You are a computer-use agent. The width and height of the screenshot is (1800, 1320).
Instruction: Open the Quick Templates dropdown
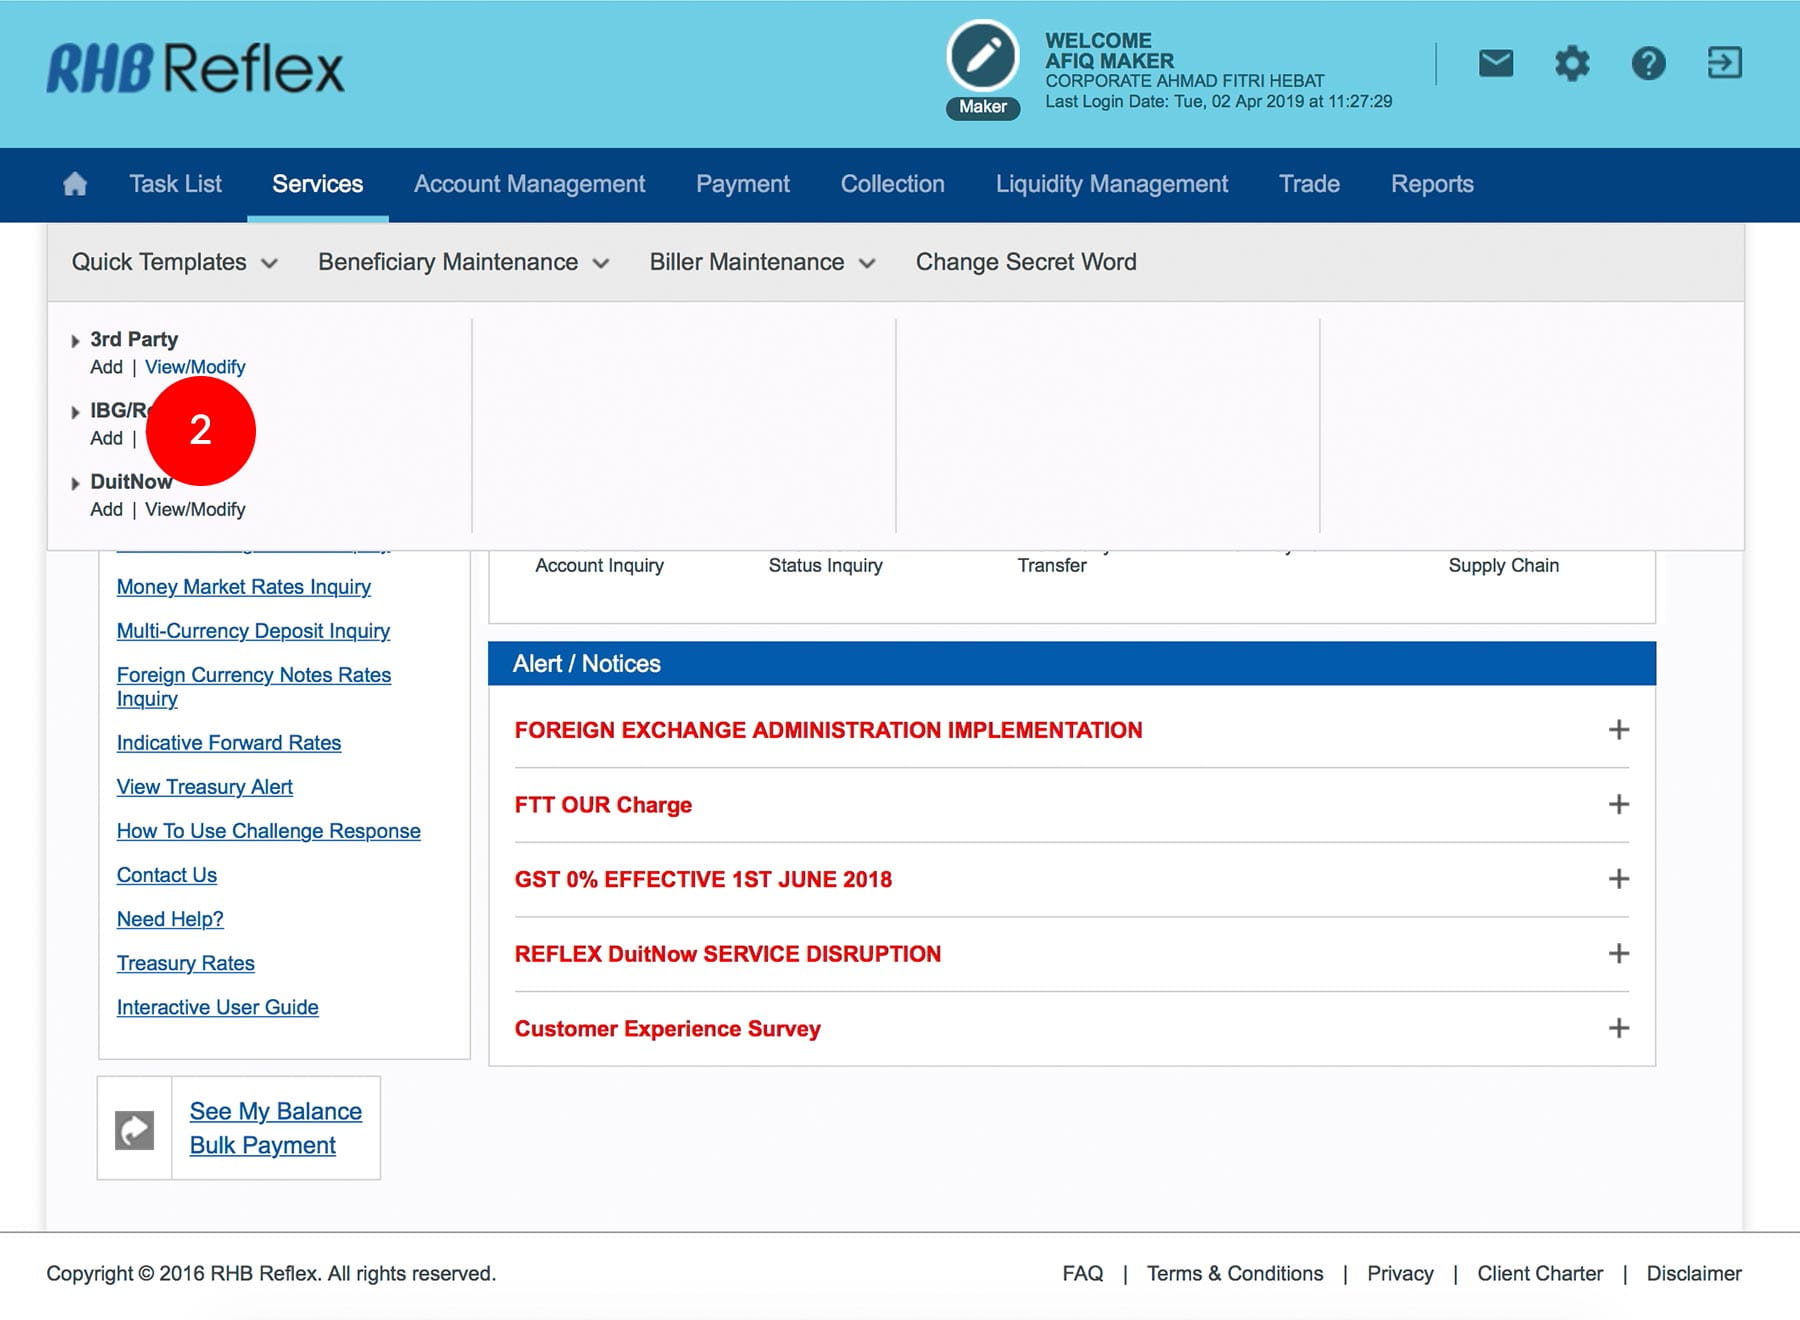174,262
